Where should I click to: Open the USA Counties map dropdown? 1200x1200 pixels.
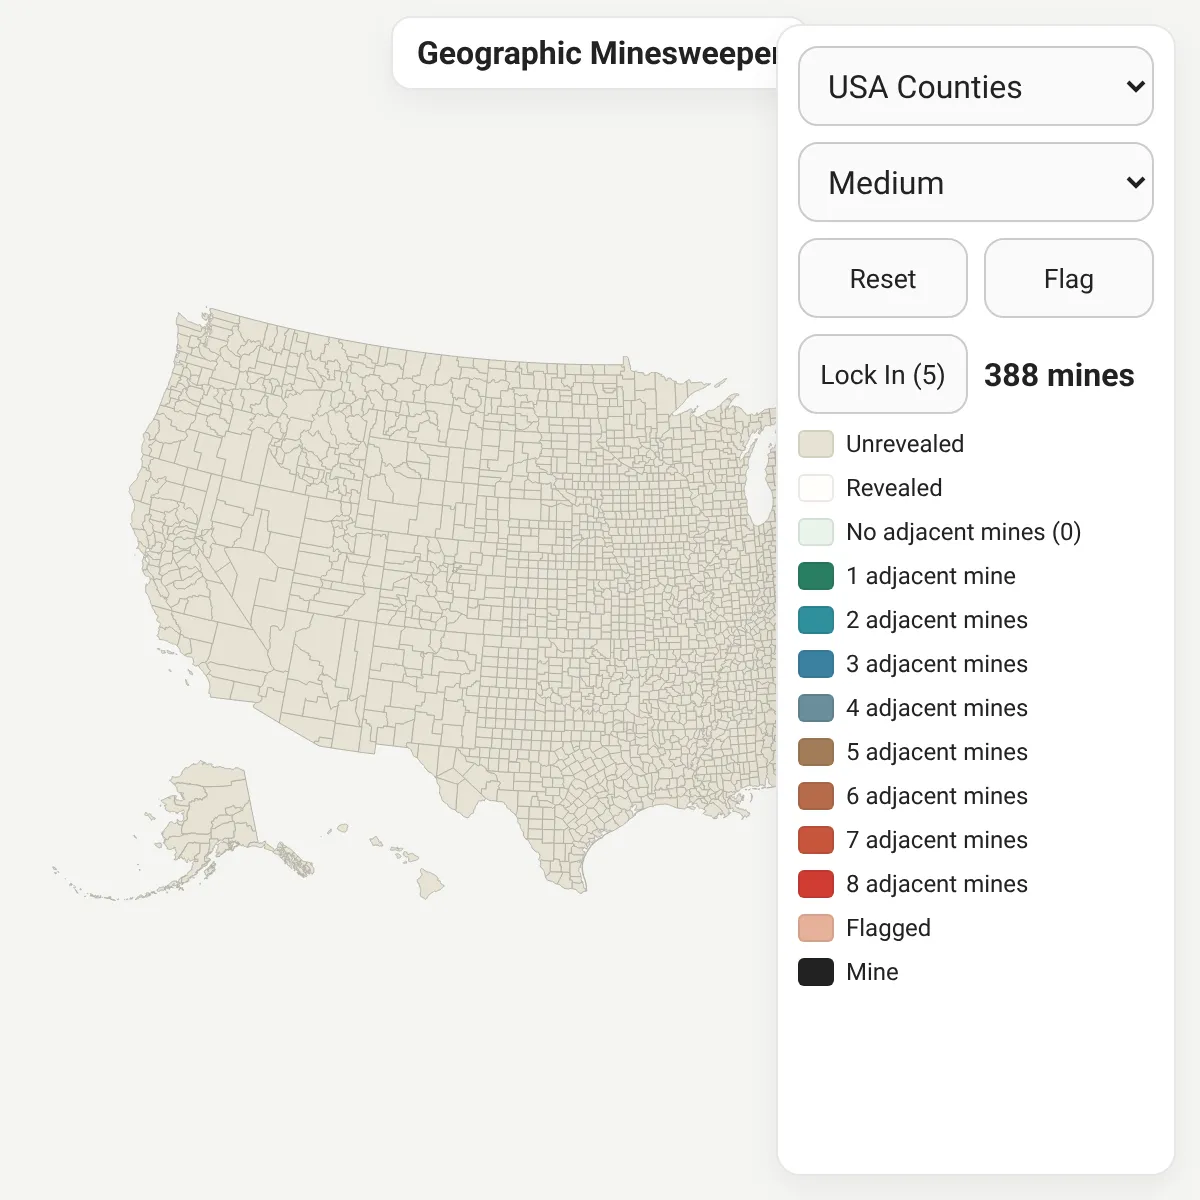coord(975,86)
